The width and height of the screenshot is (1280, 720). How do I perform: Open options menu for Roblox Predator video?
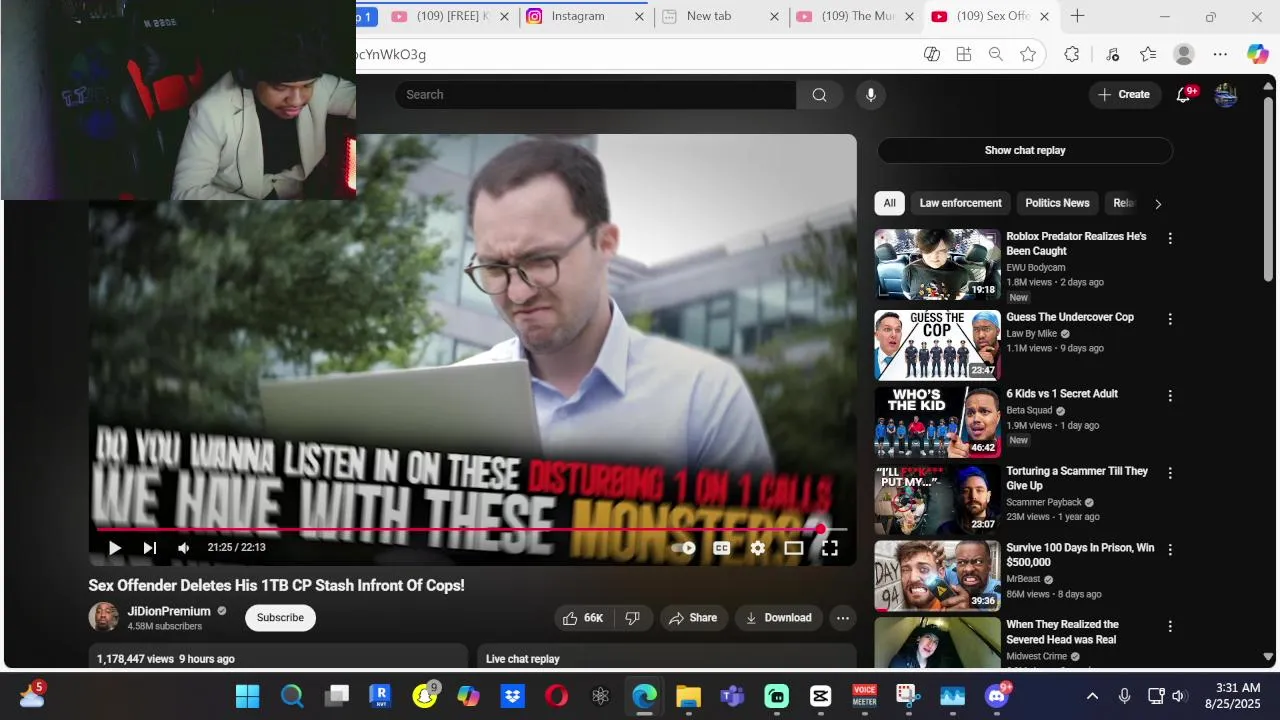1170,238
